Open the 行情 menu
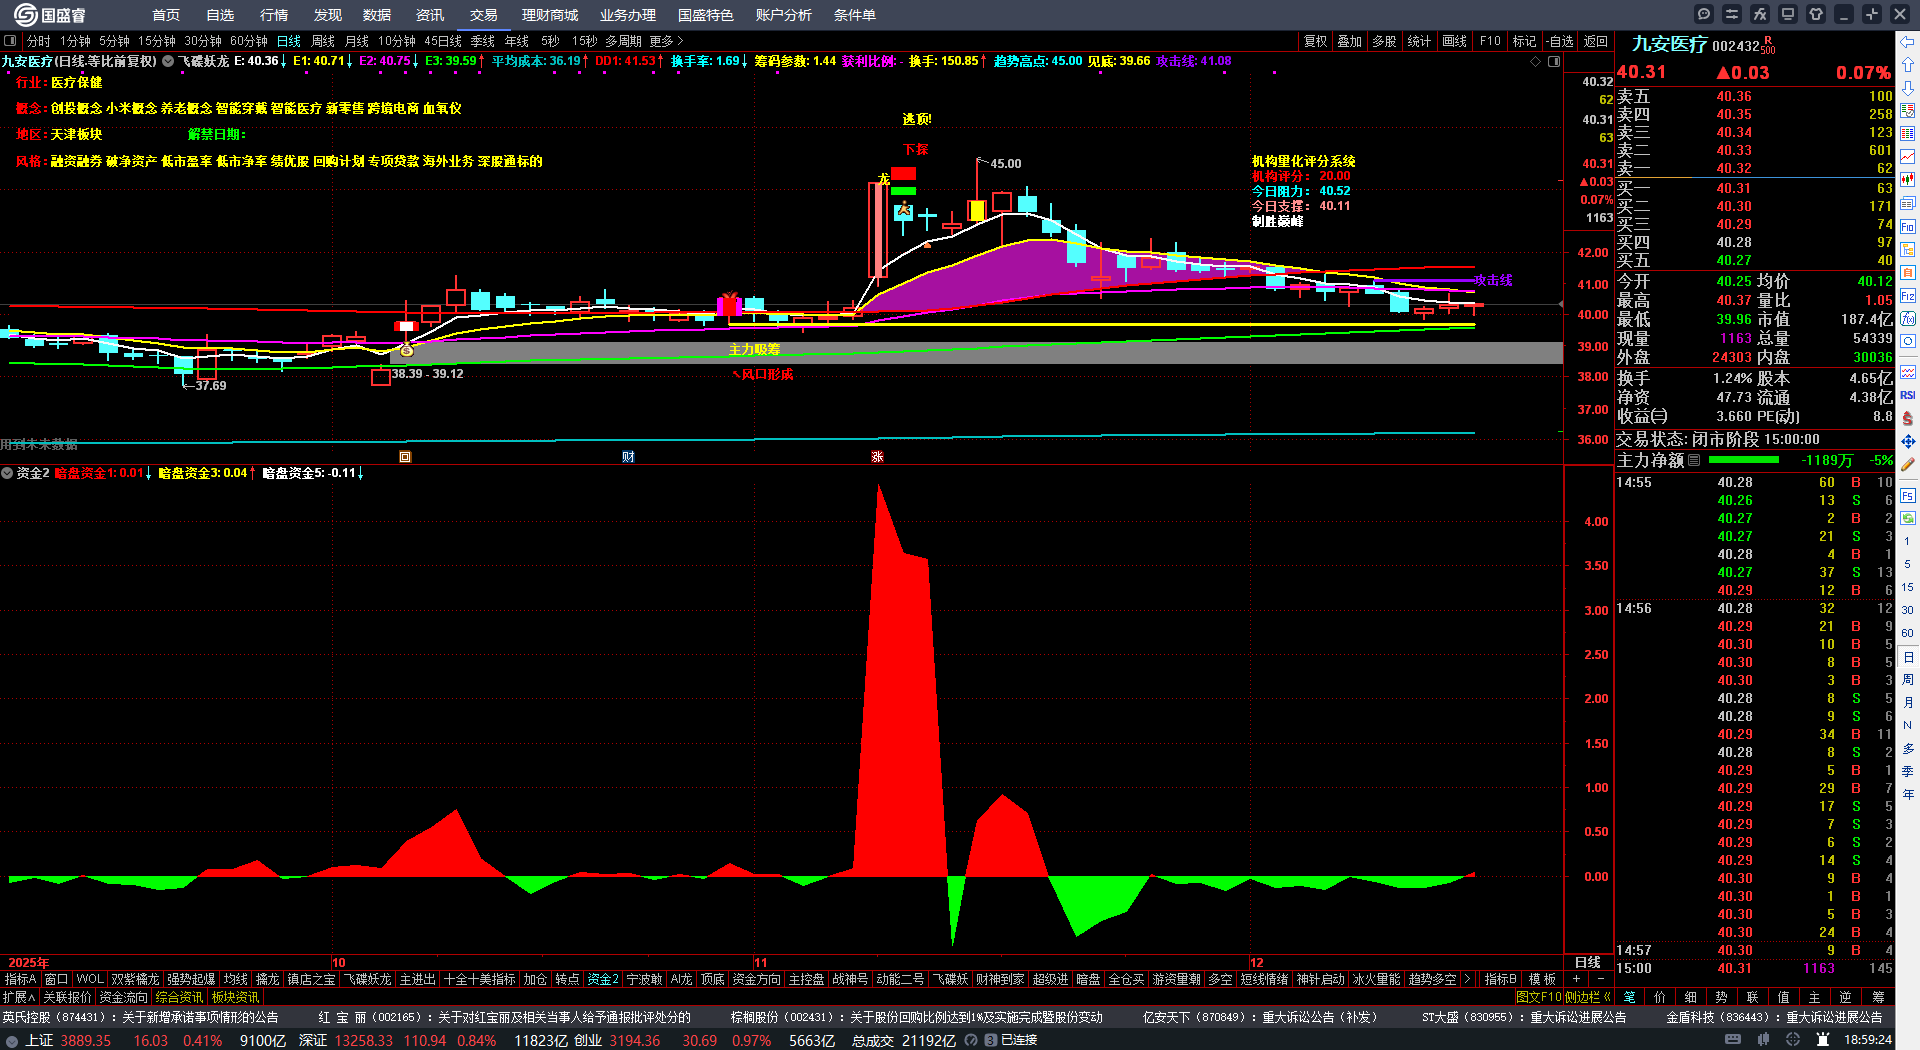This screenshot has height=1050, width=1920. coord(274,15)
